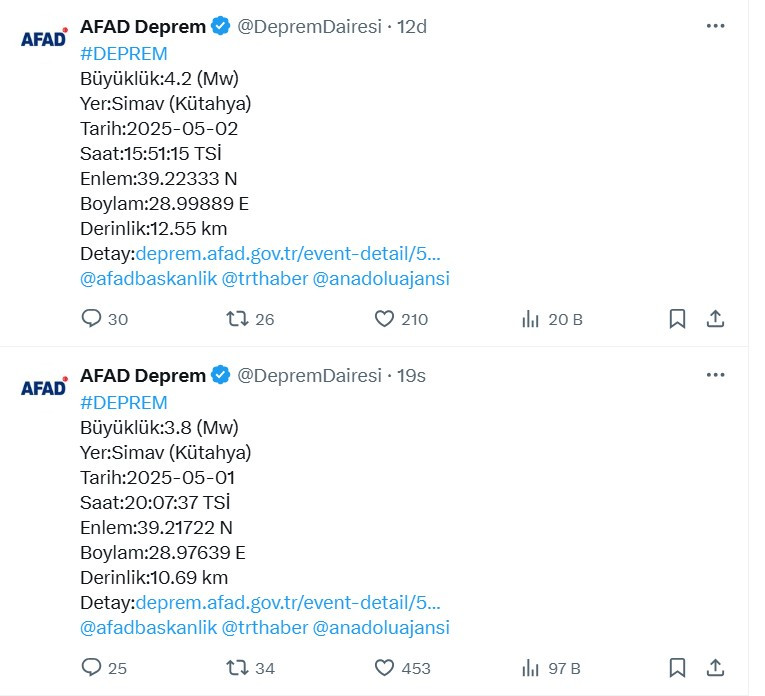
Task: Visit @trthaber mention in second tweet
Action: [x=265, y=628]
